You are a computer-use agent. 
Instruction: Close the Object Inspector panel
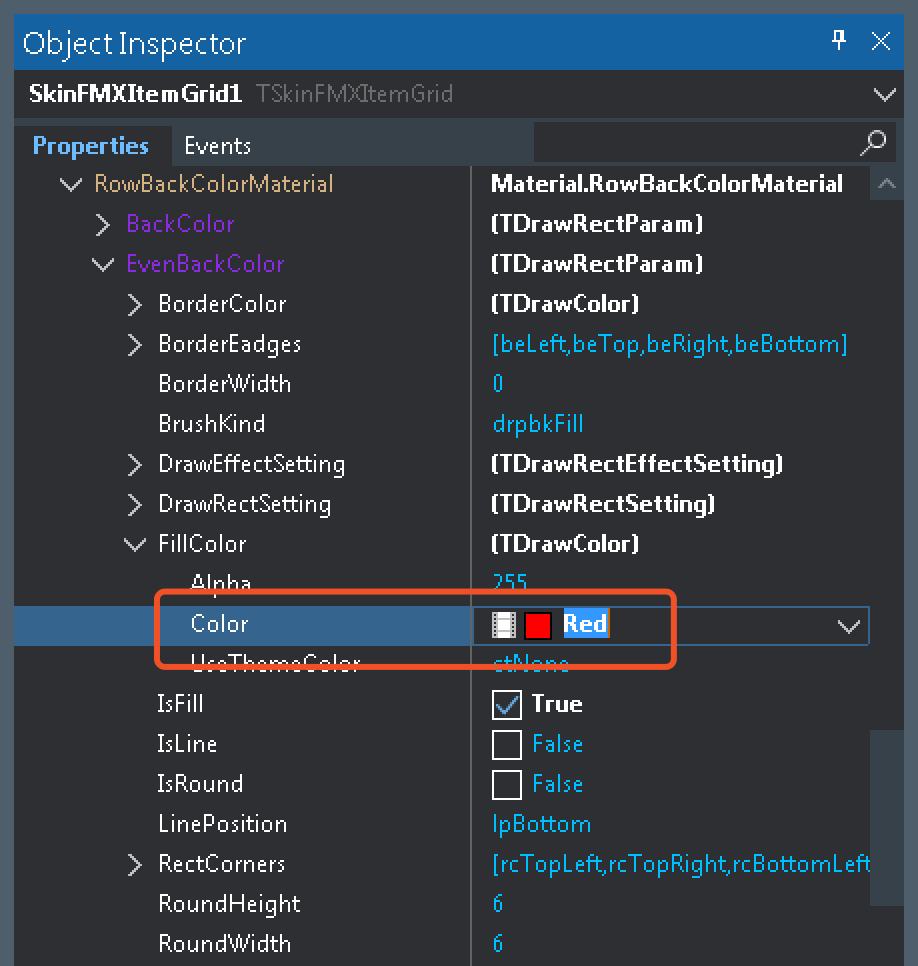pyautogui.click(x=881, y=41)
